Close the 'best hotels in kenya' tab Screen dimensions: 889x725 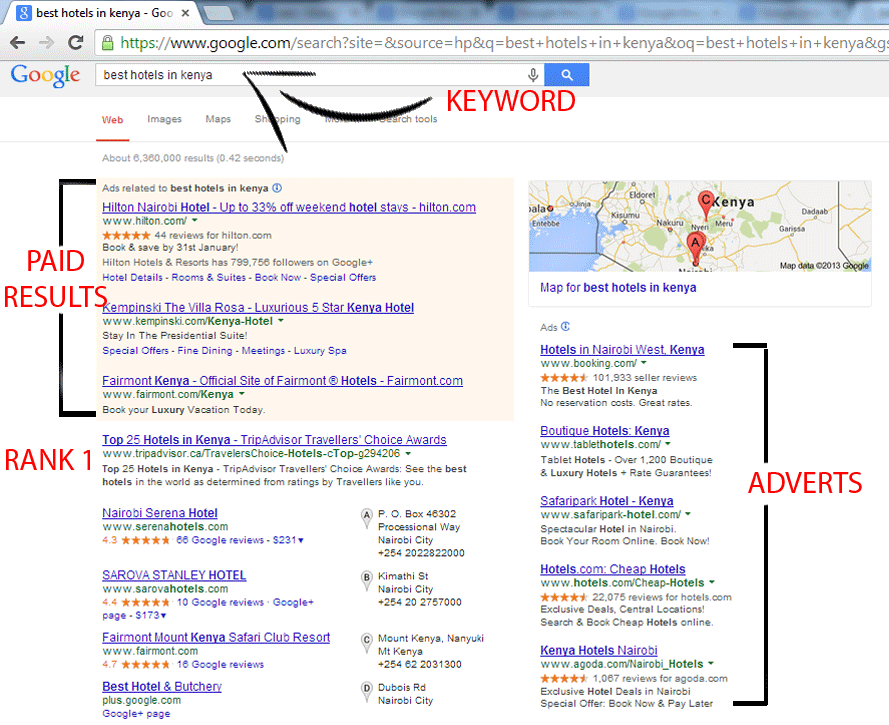click(185, 12)
